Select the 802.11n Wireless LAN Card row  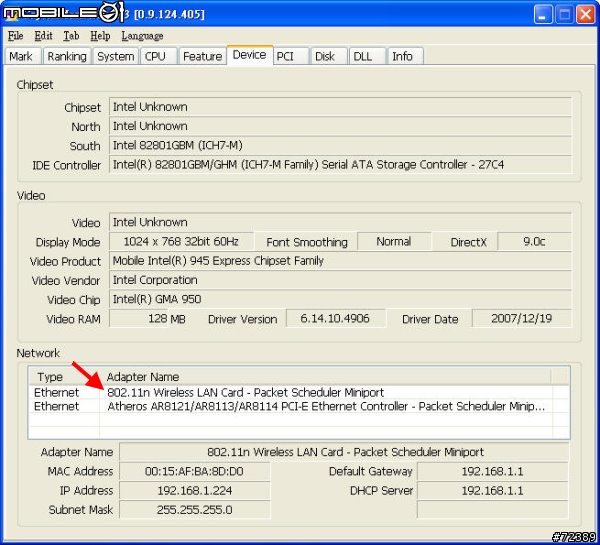[299, 393]
